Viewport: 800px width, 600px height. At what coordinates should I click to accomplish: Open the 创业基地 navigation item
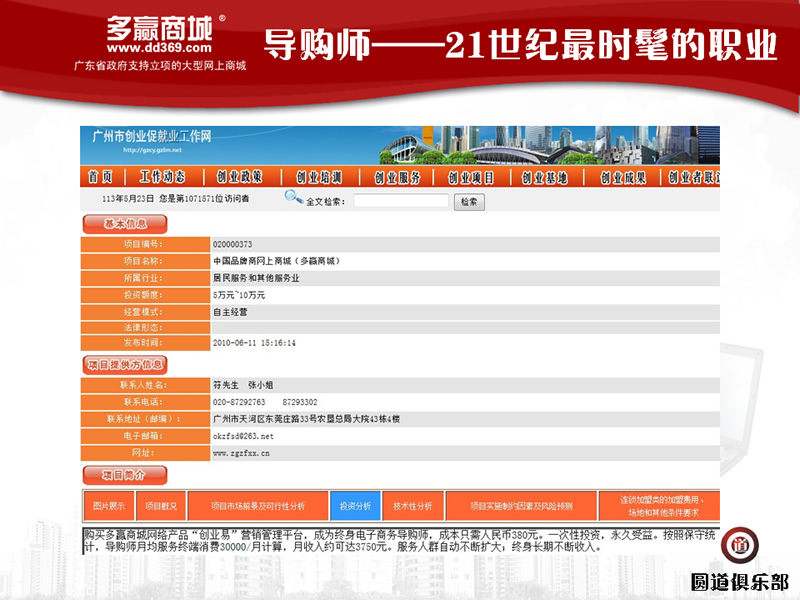click(x=545, y=177)
